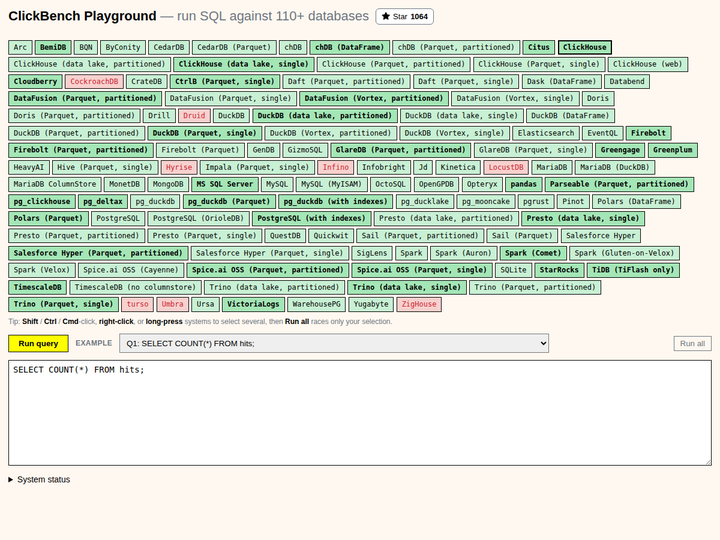The width and height of the screenshot is (720, 540).
Task: Pick the SQLite system chip
Action: click(513, 270)
